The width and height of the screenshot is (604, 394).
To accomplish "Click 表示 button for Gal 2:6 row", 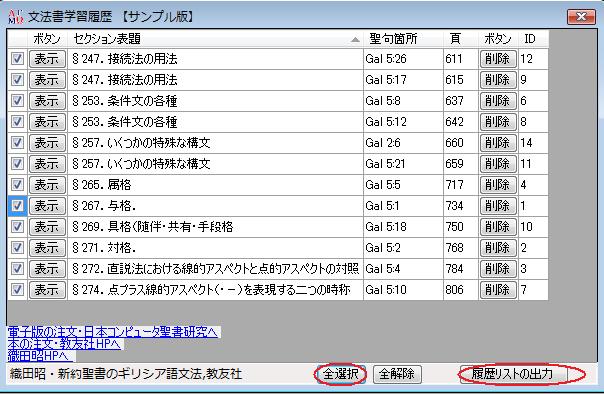I will 47,143.
